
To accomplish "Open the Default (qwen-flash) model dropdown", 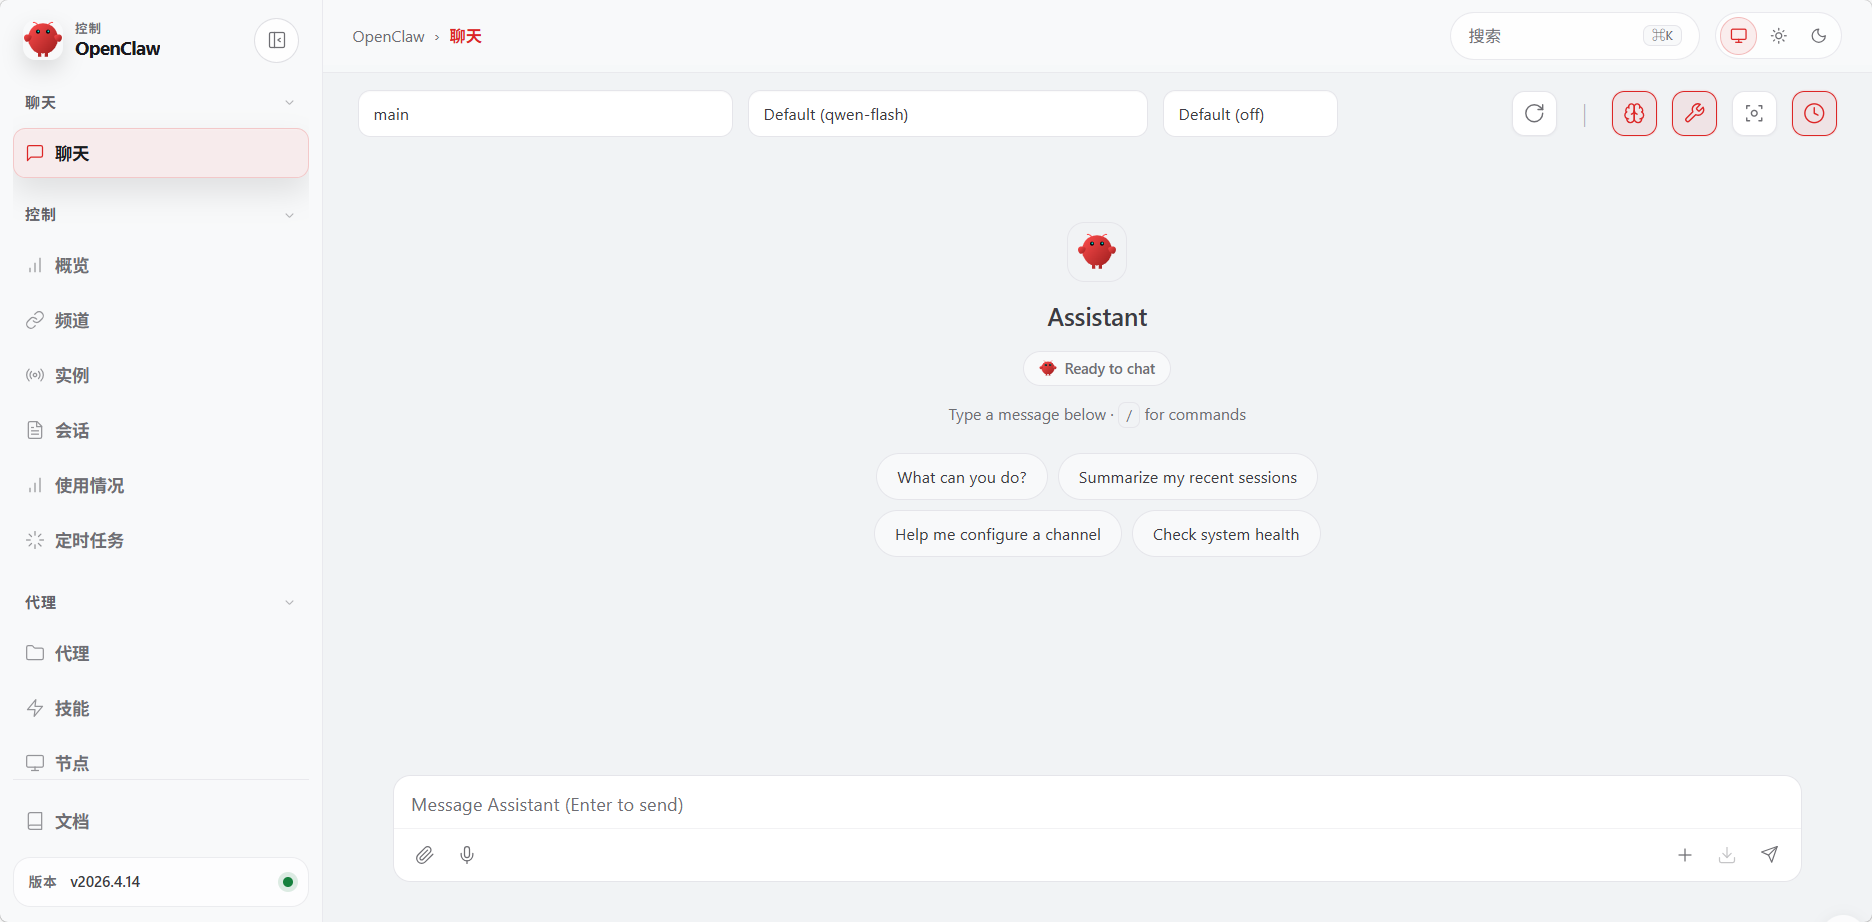I will [x=947, y=114].
